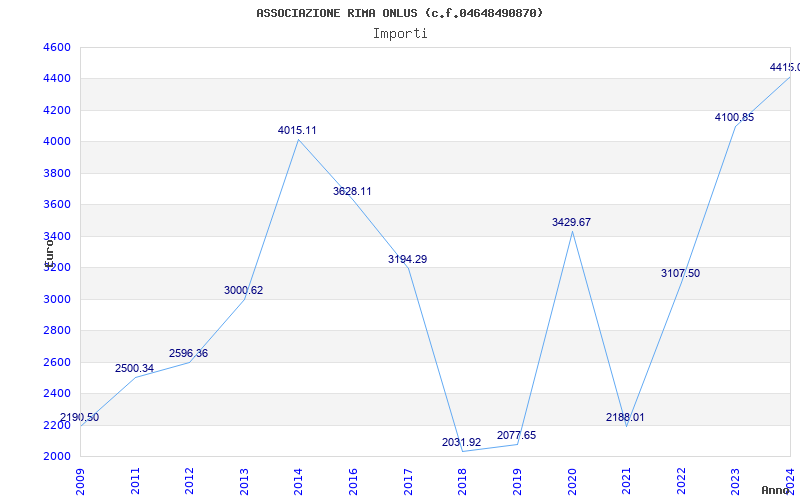Click the Anno axis label
The image size is (800, 500).
coord(776,490)
